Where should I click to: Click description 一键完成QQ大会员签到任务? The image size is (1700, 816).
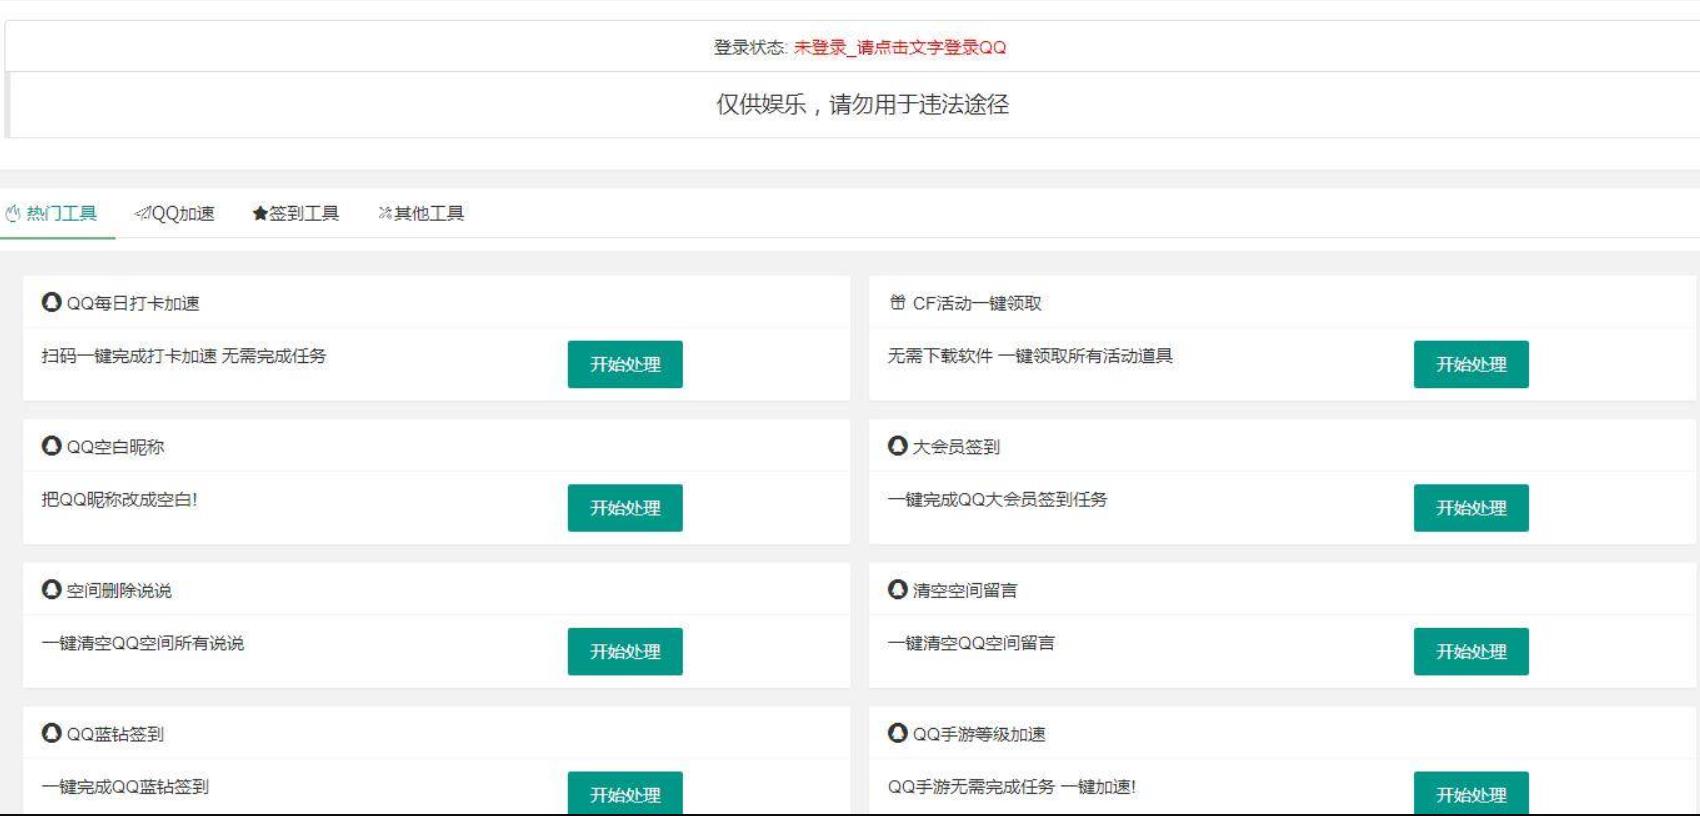997,499
